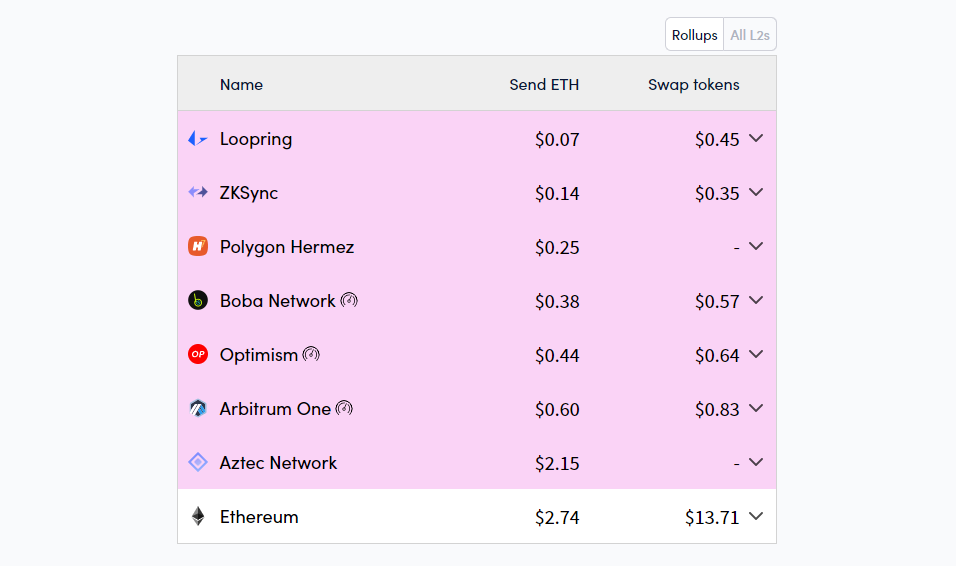The width and height of the screenshot is (956, 566).
Task: Click the Boba Network logo icon
Action: (x=198, y=300)
